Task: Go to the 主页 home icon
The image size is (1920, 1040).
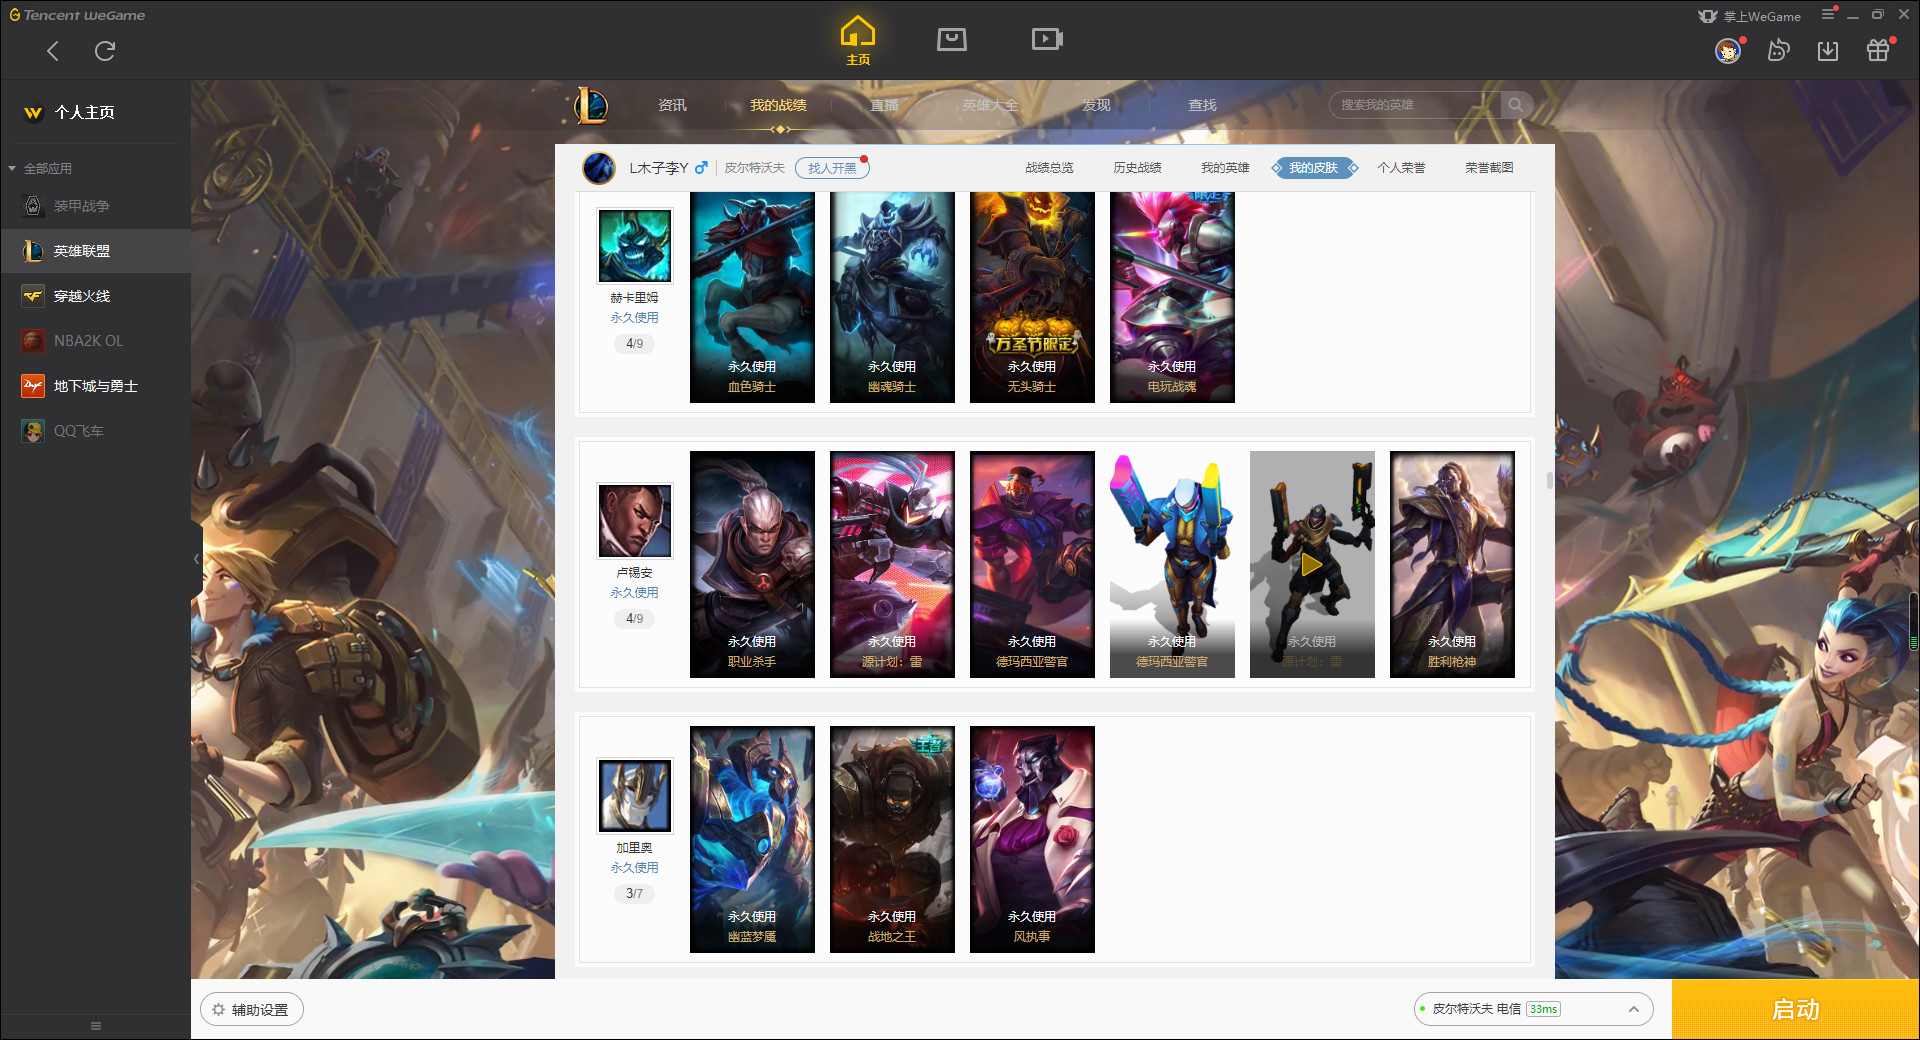Action: click(858, 41)
